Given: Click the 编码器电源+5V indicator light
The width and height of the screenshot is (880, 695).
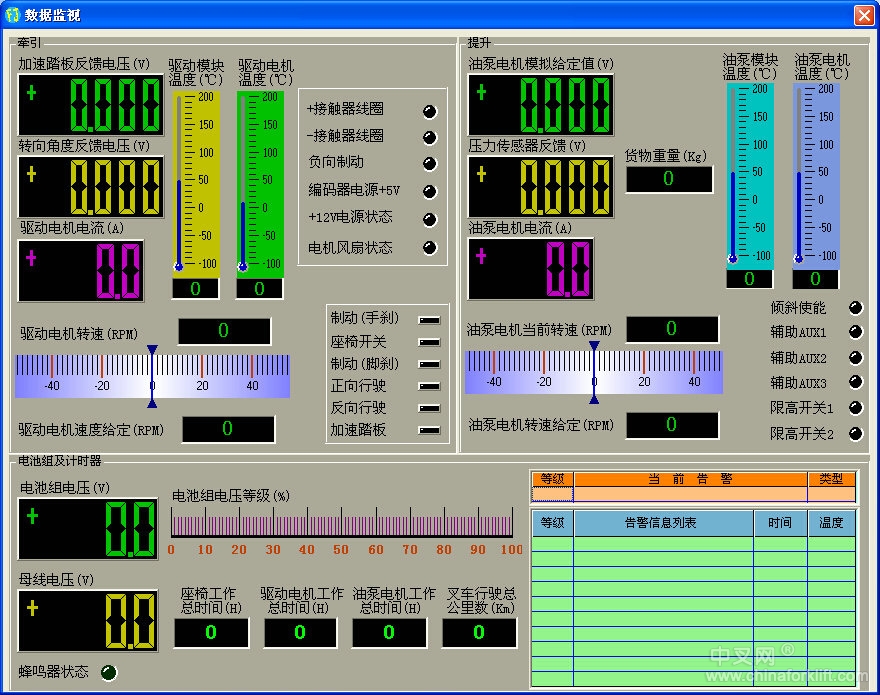Looking at the screenshot, I should click(x=430, y=191).
